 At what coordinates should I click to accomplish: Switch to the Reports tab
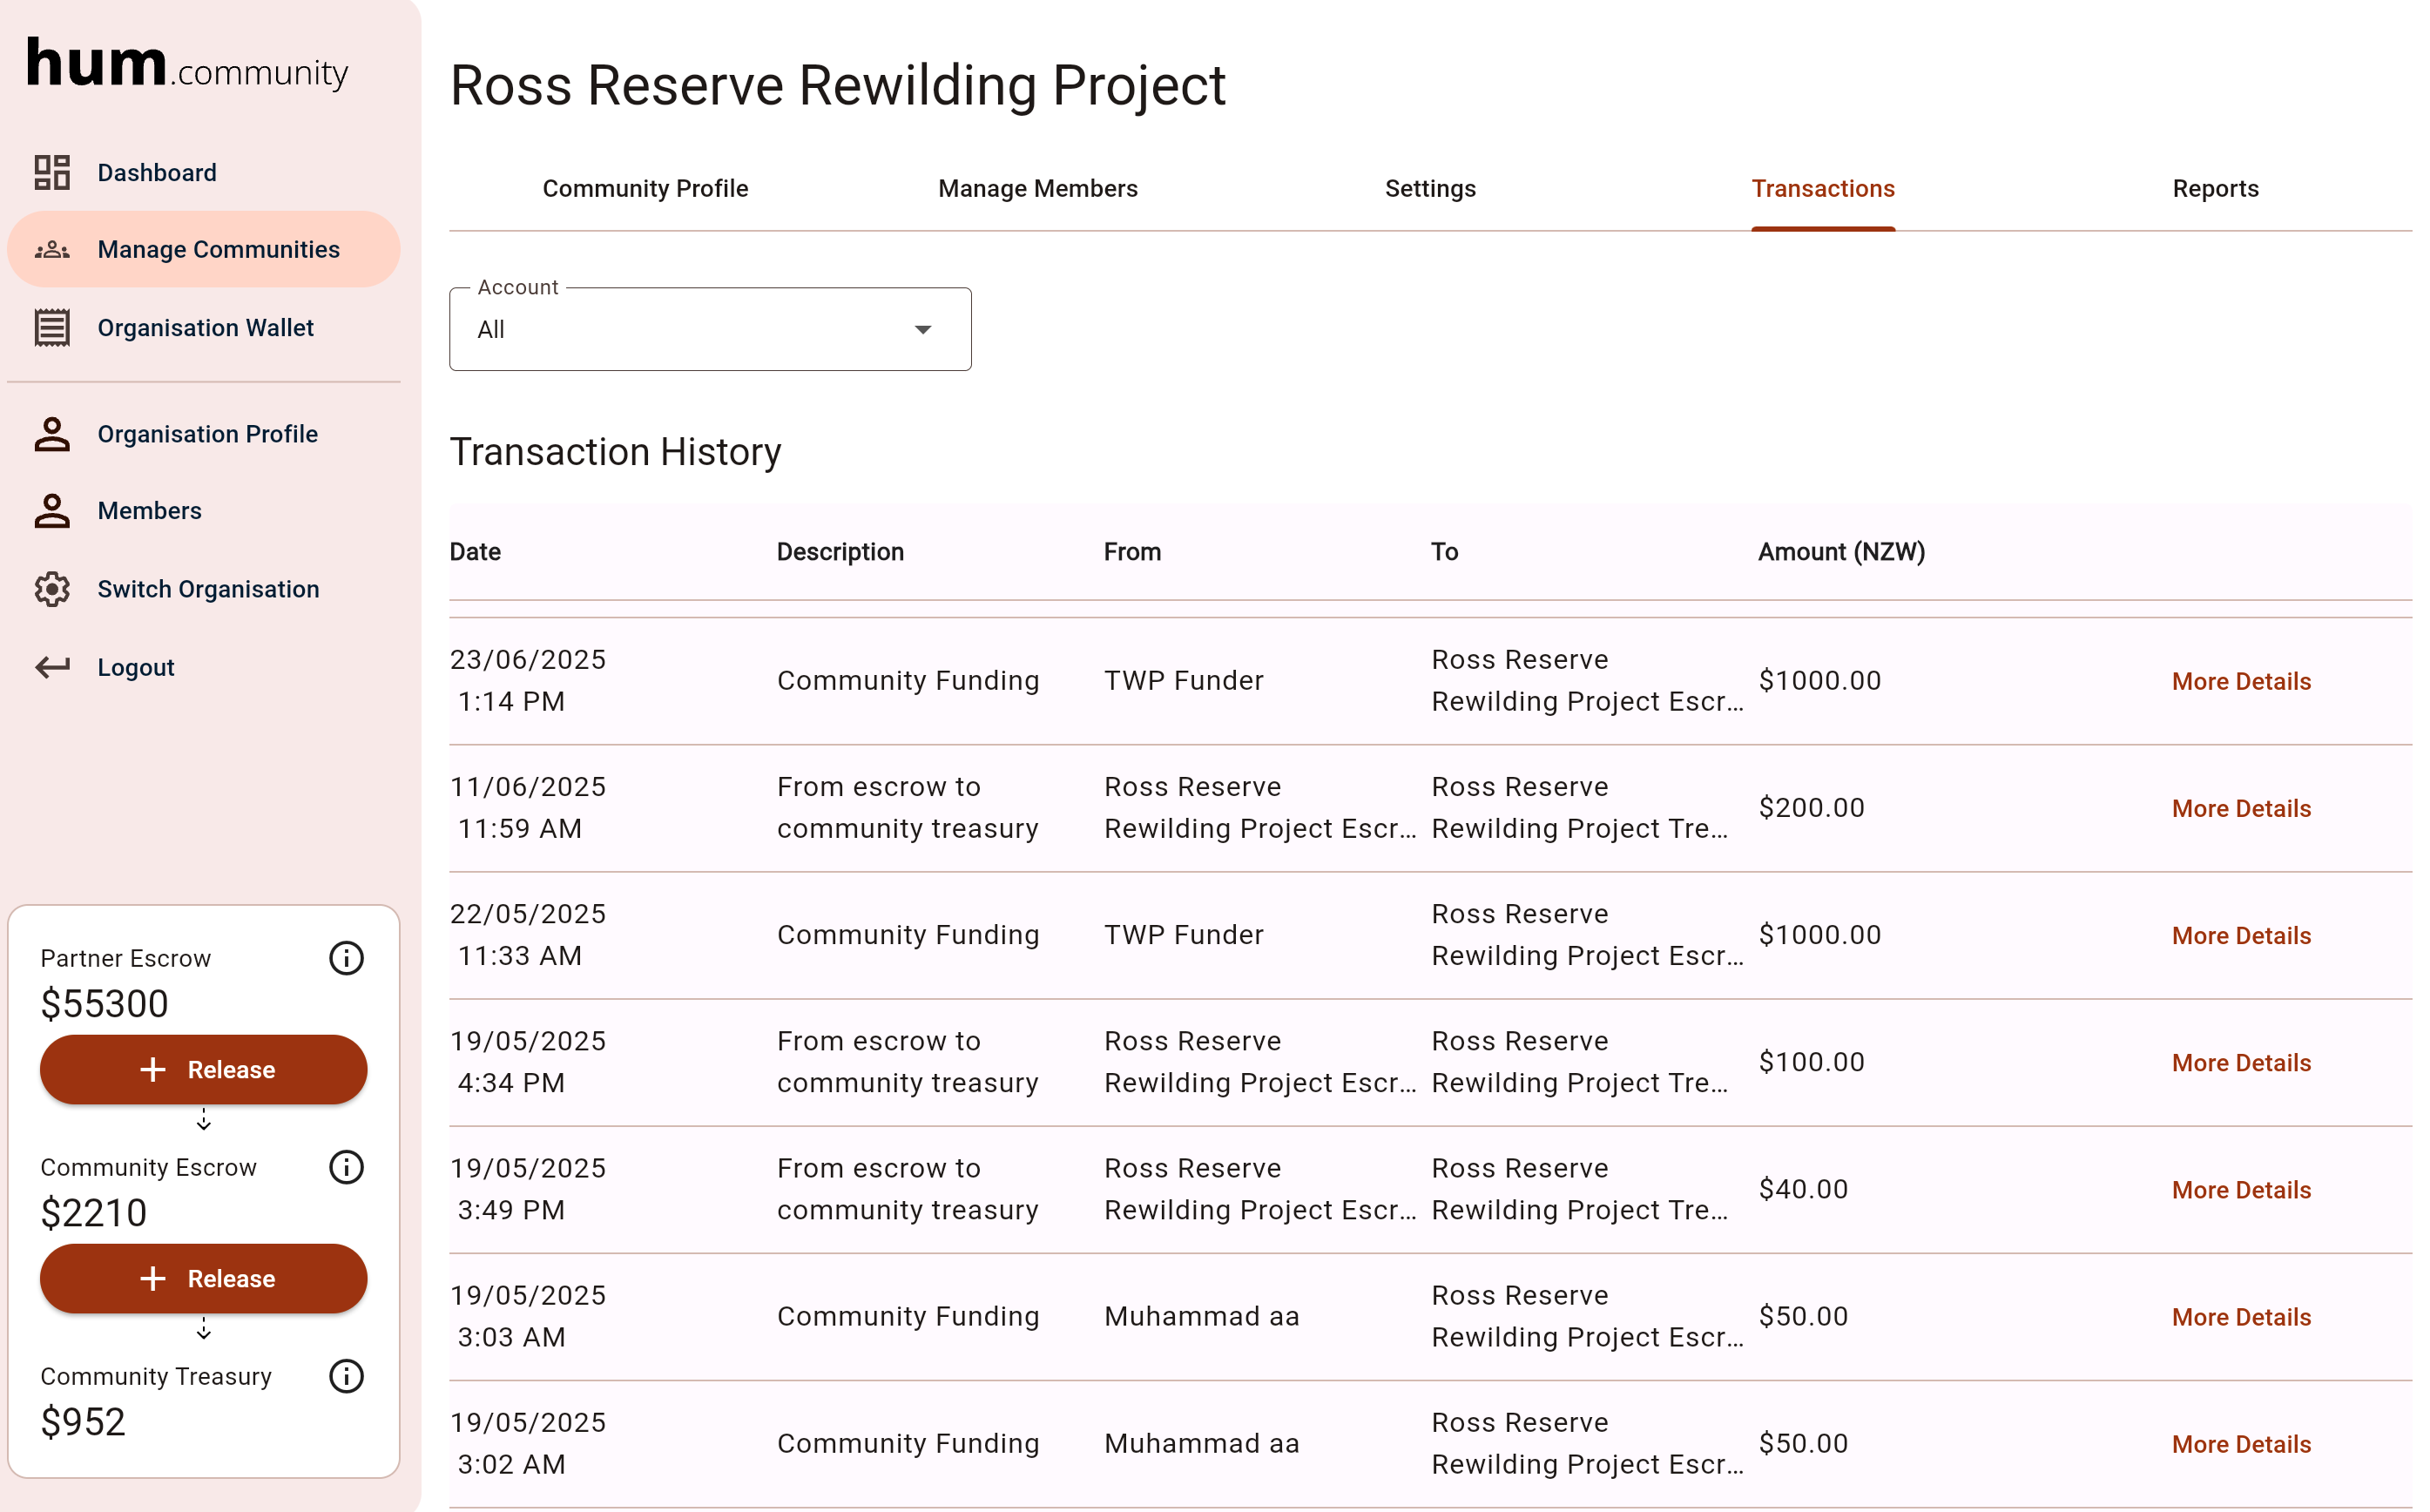pos(2215,189)
